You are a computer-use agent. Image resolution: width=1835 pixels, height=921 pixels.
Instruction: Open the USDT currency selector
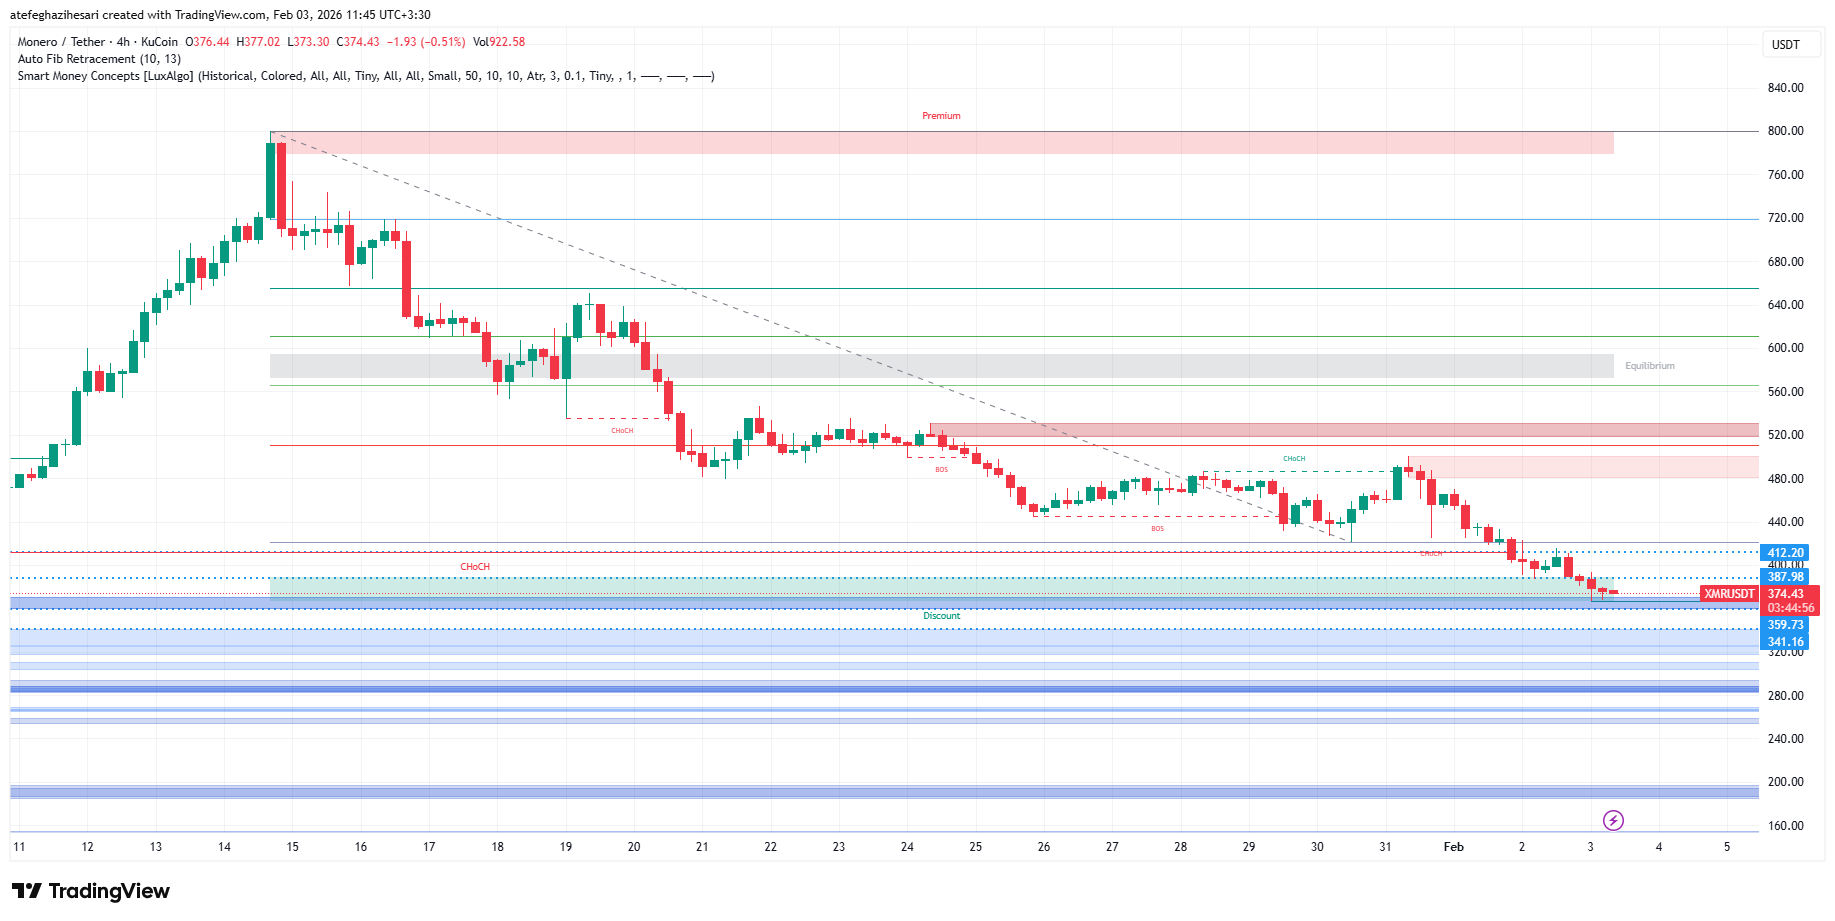[1785, 44]
